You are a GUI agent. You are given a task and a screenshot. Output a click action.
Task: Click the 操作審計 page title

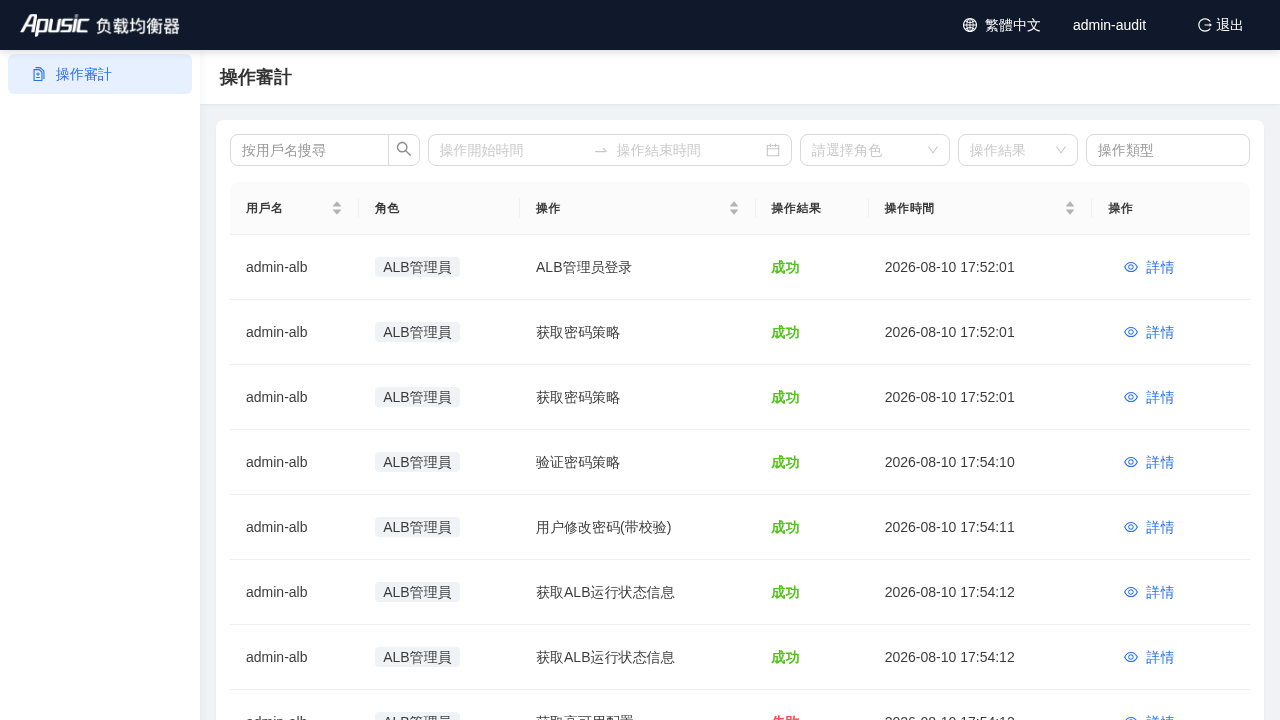click(x=256, y=77)
